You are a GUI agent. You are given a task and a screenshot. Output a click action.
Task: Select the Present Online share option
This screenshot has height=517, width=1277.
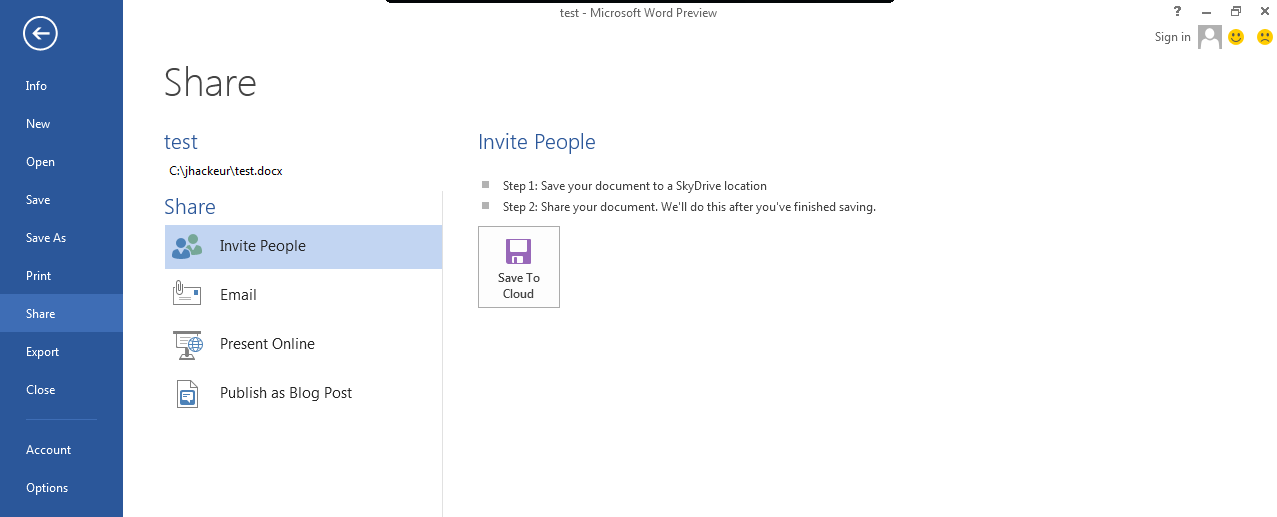click(303, 344)
